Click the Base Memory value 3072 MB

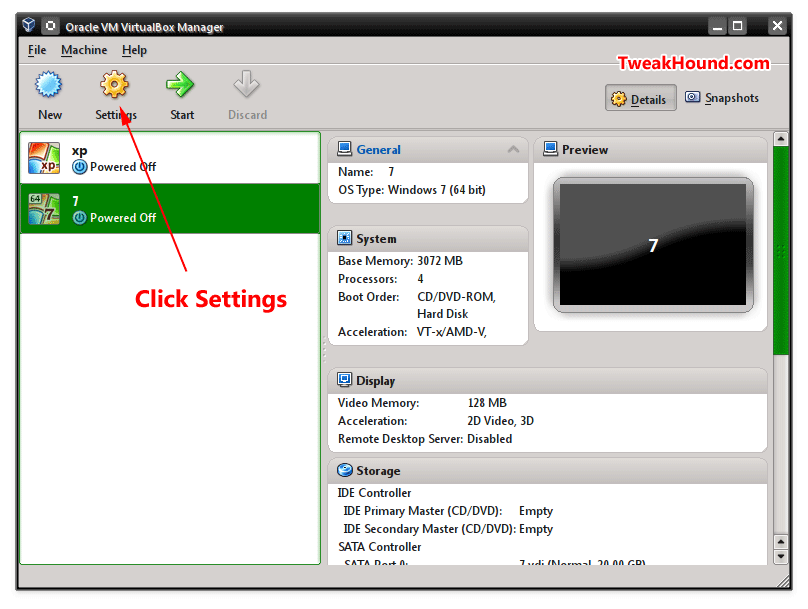pos(440,261)
